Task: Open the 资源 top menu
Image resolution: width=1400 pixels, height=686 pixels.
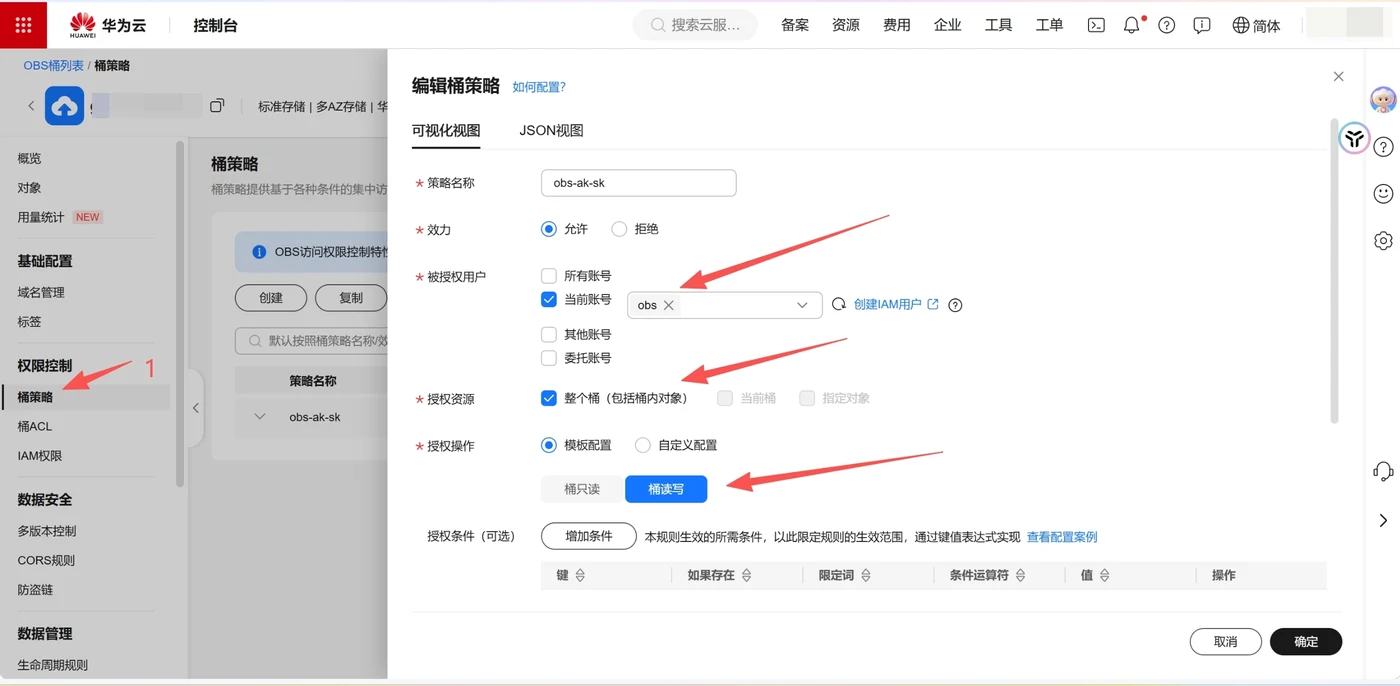Action: [x=846, y=25]
